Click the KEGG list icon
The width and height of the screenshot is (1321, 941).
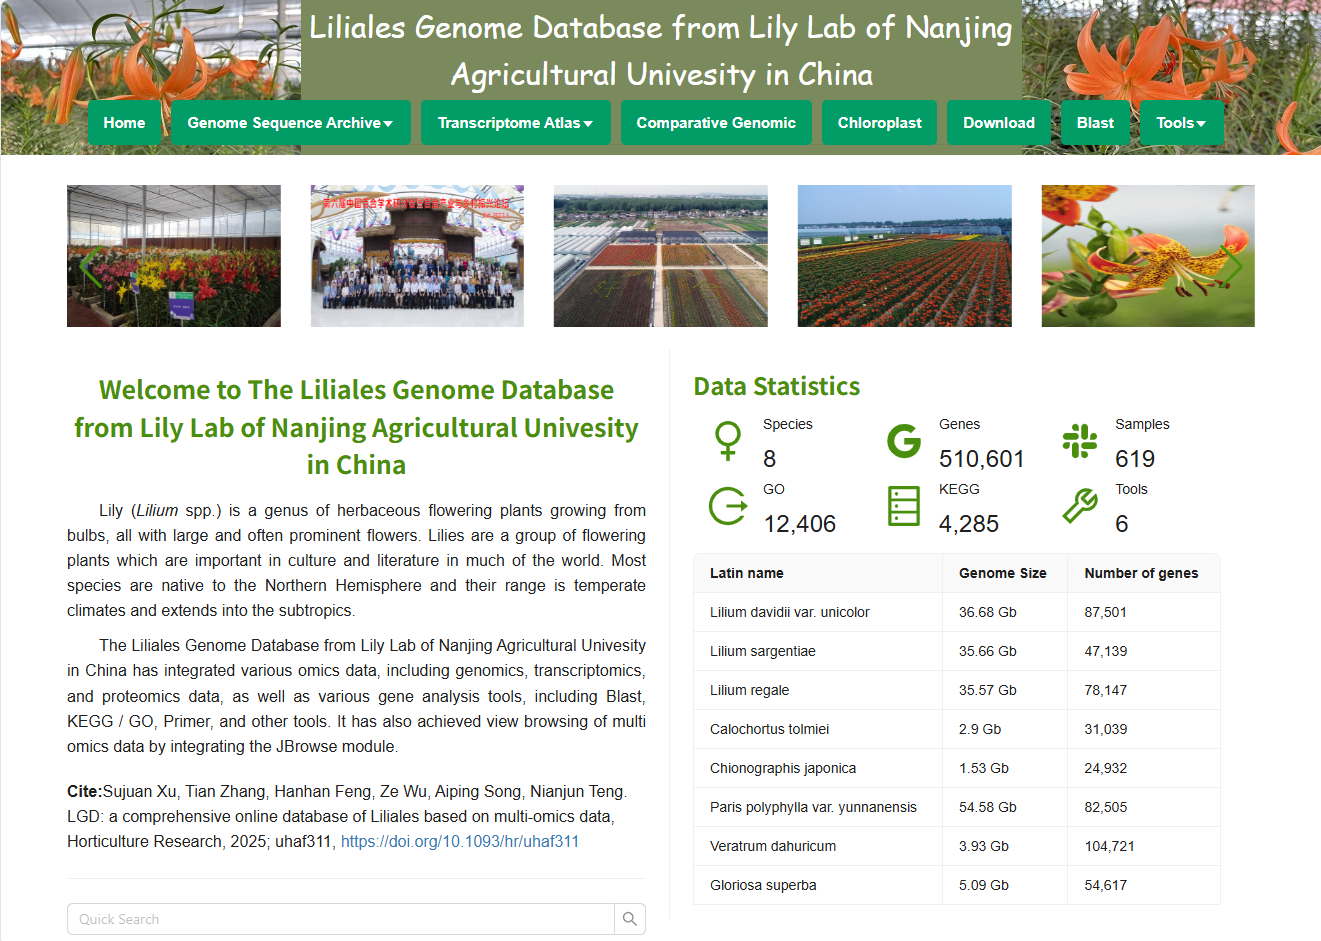[904, 506]
